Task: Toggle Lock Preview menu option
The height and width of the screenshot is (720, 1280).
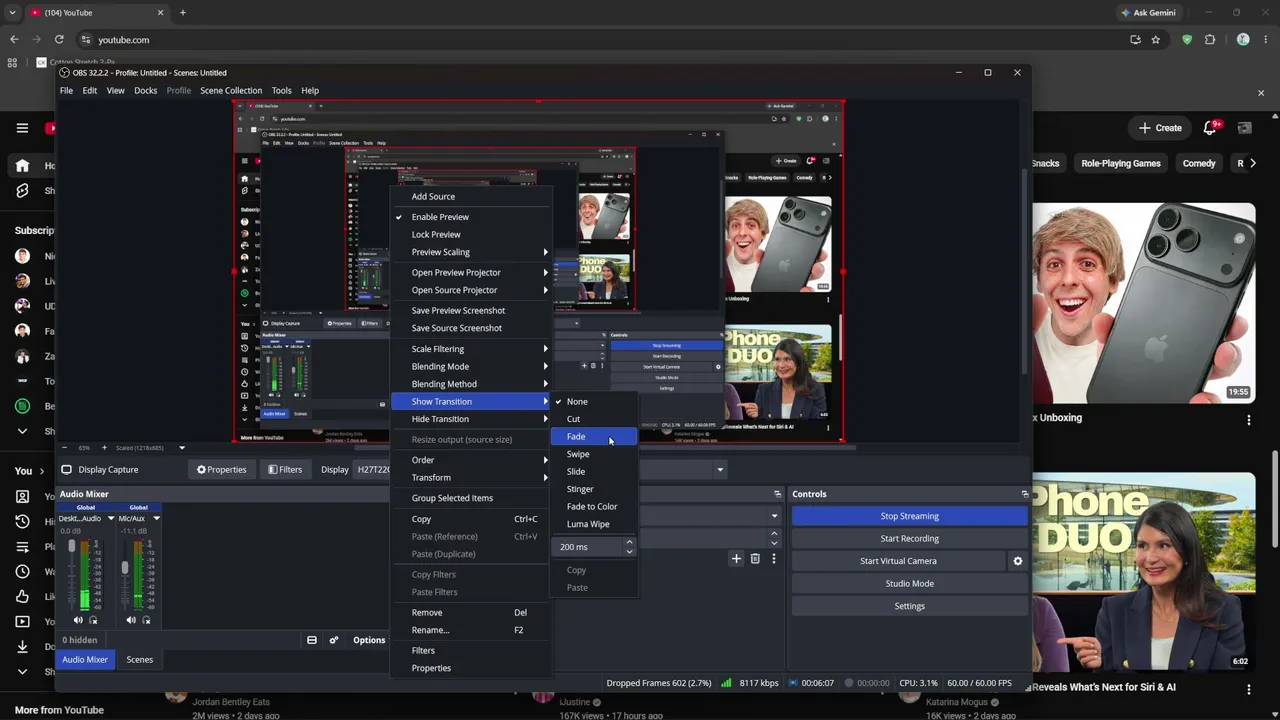Action: pyautogui.click(x=470, y=235)
